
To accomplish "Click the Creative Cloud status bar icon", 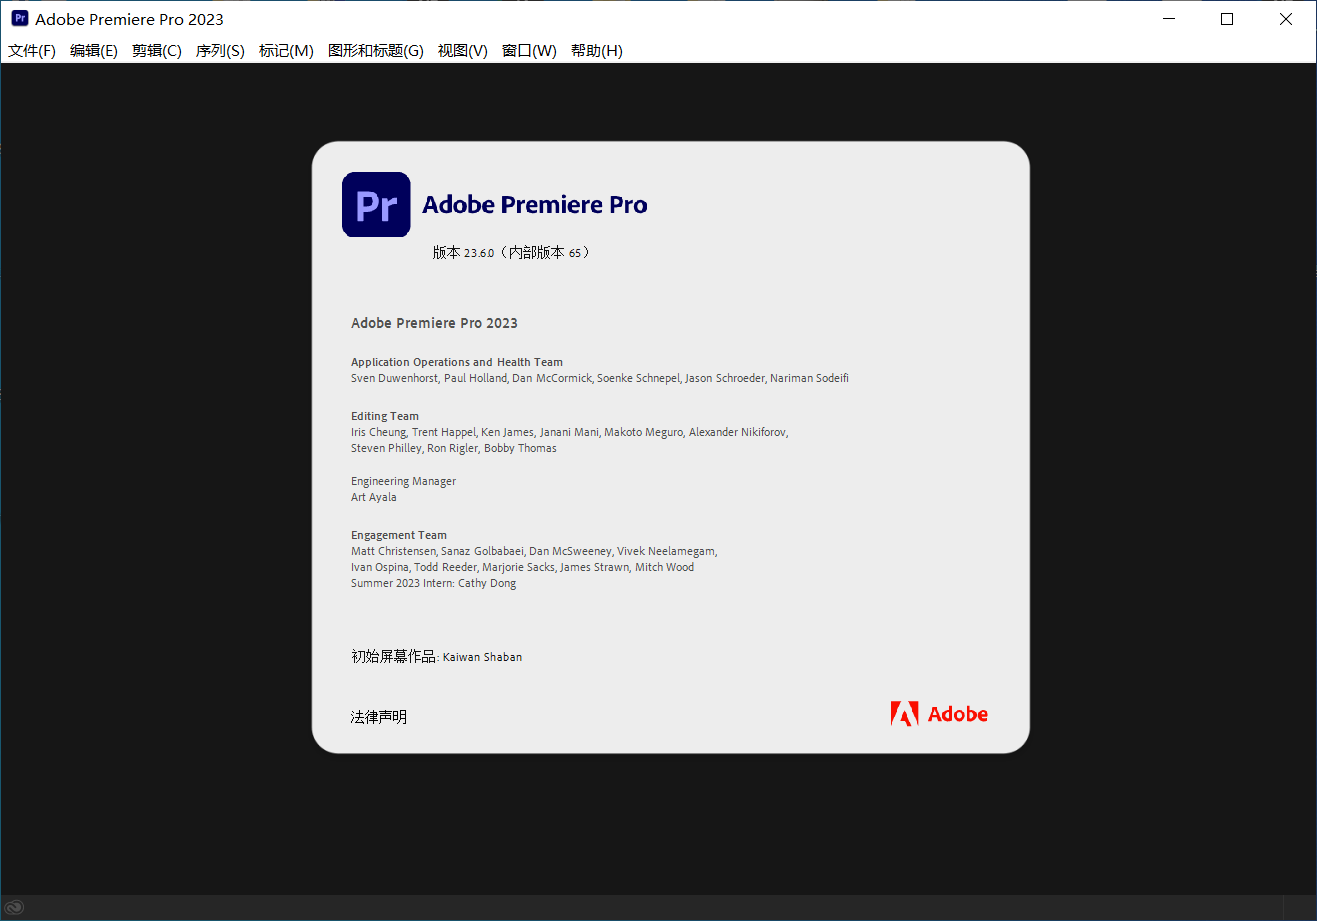I will click(x=14, y=908).
